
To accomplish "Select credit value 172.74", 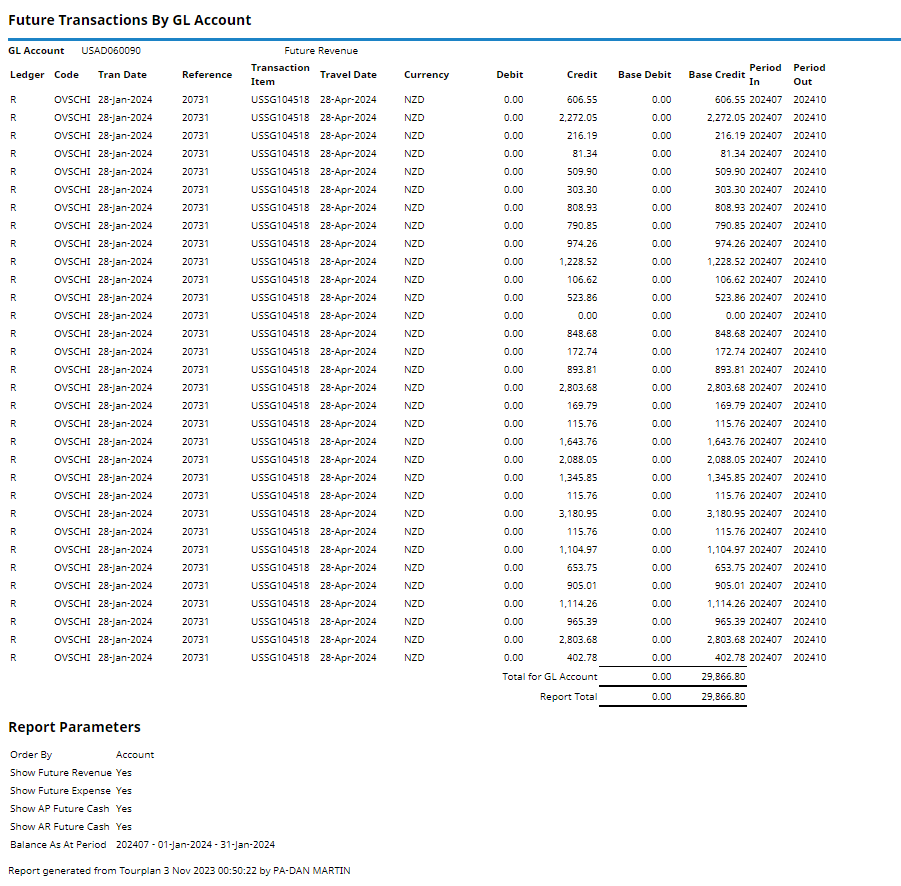I will pyautogui.click(x=582, y=352).
